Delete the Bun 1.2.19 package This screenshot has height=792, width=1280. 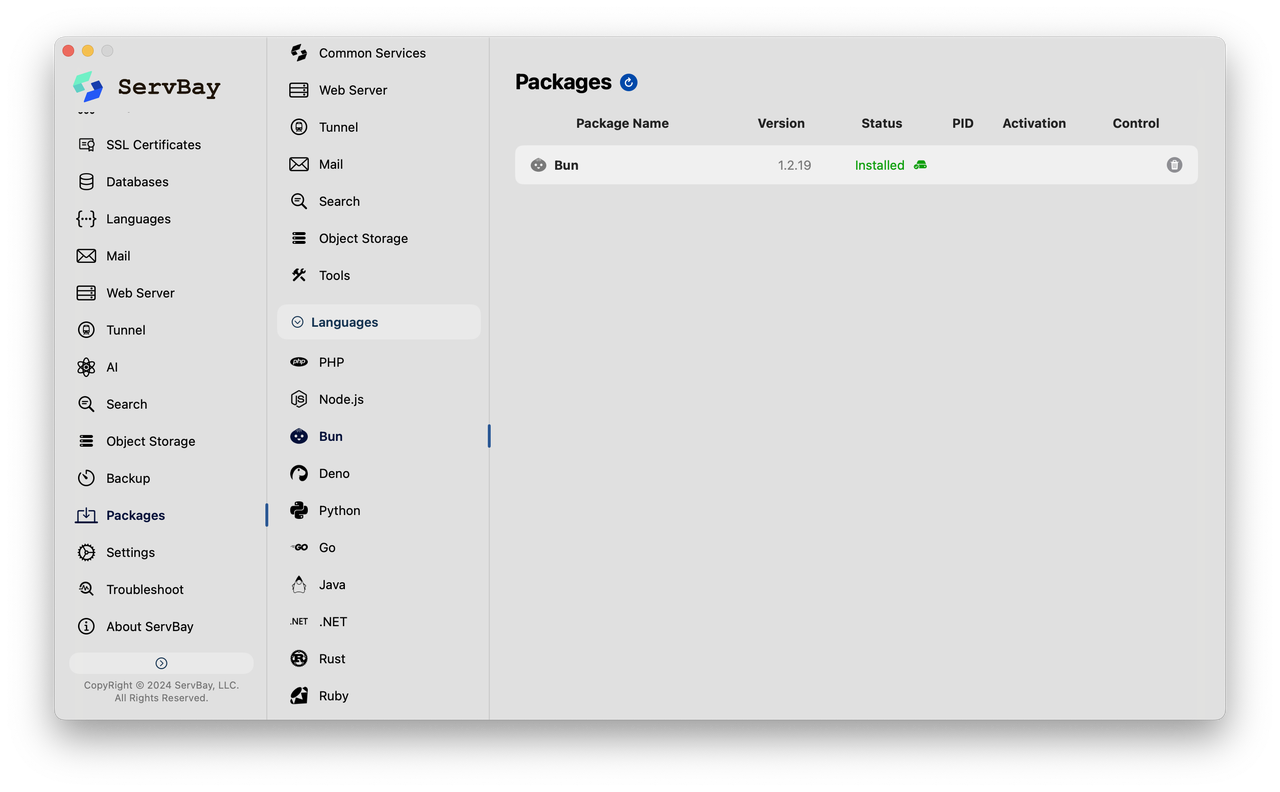pyautogui.click(x=1174, y=165)
